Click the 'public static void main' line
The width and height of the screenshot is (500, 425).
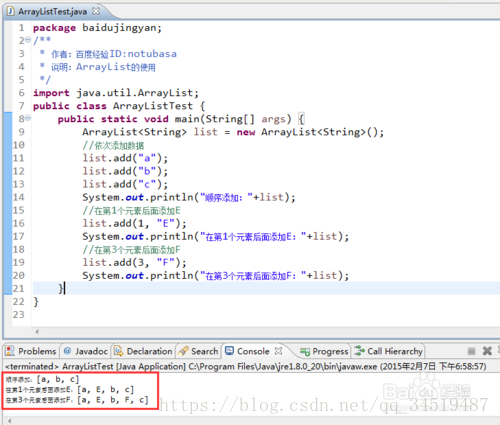[x=181, y=119]
